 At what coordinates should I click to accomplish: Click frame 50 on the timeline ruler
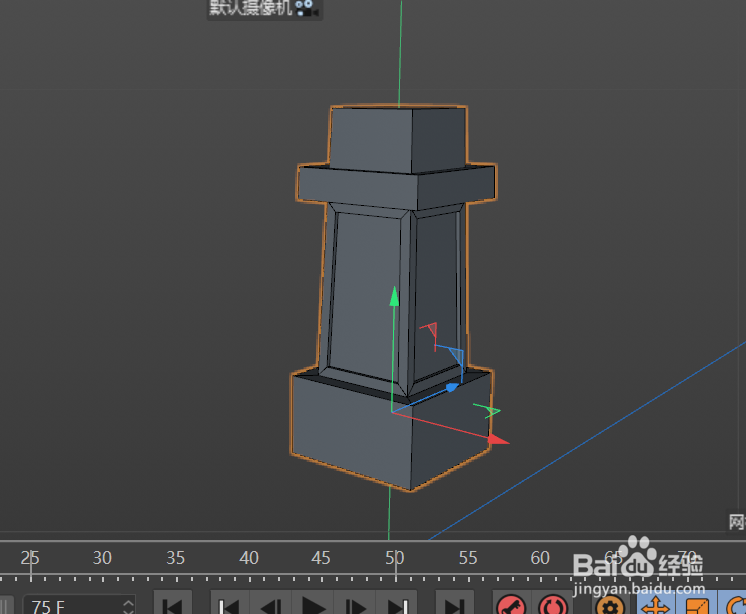tap(394, 558)
